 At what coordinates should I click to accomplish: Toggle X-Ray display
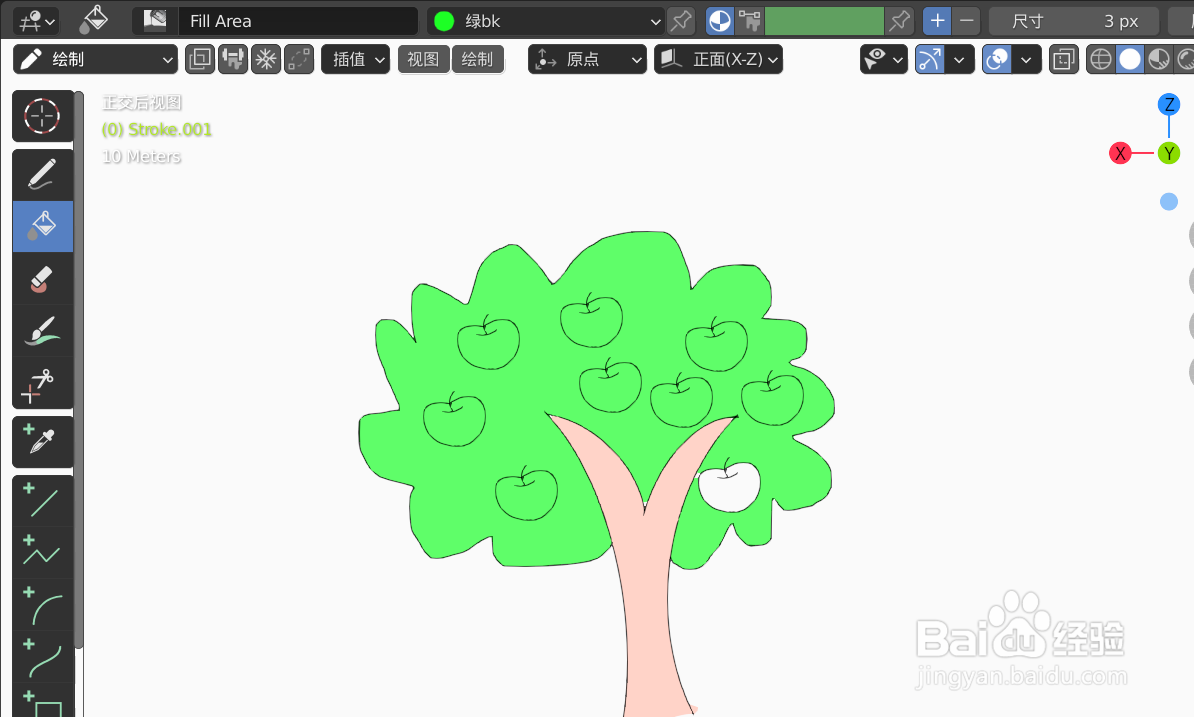pos(1064,59)
